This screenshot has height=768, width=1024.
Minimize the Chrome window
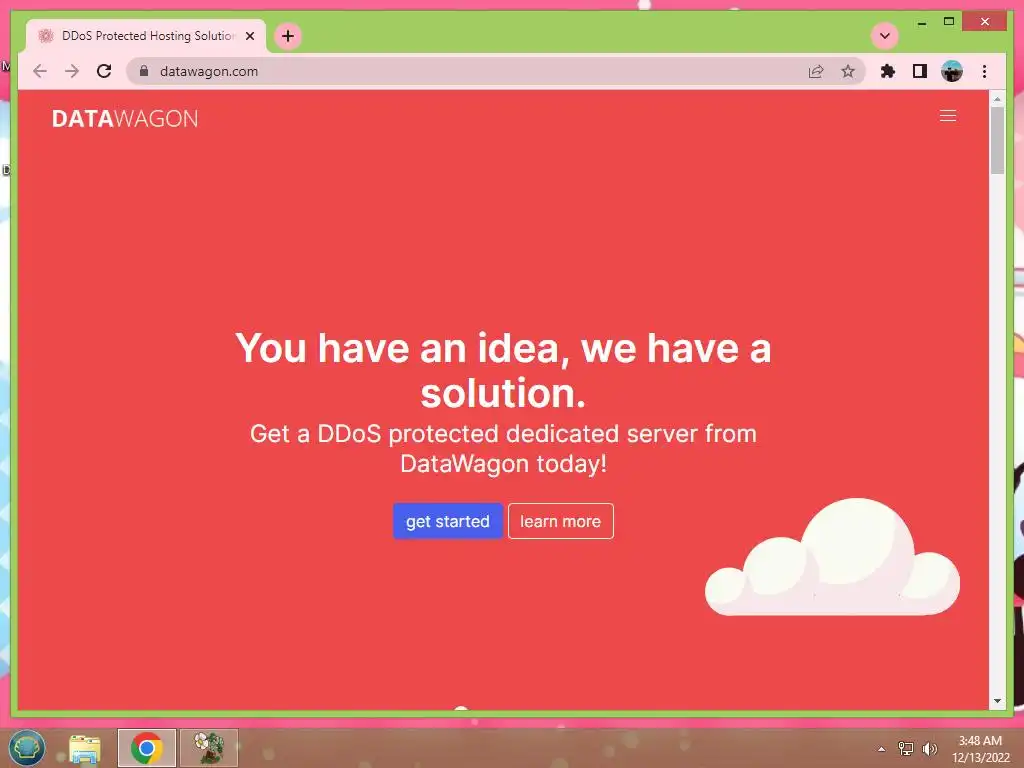[921, 23]
